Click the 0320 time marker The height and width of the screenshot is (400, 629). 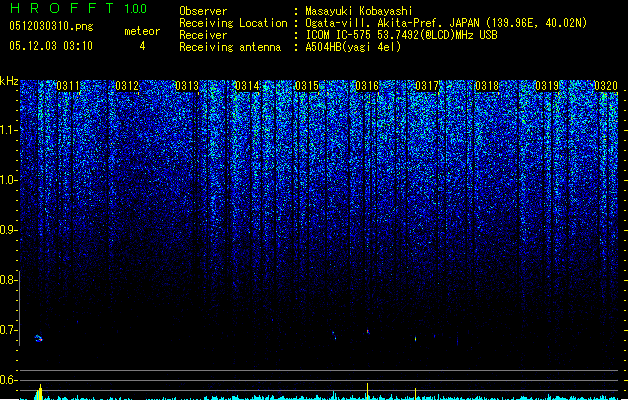(606, 86)
